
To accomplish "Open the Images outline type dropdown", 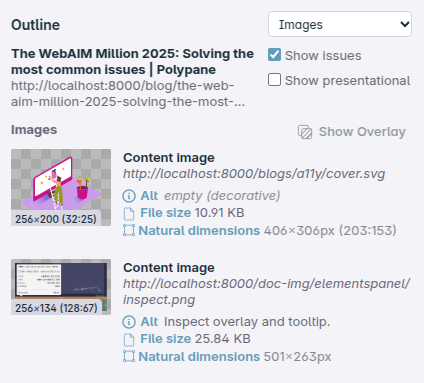I will (x=340, y=24).
